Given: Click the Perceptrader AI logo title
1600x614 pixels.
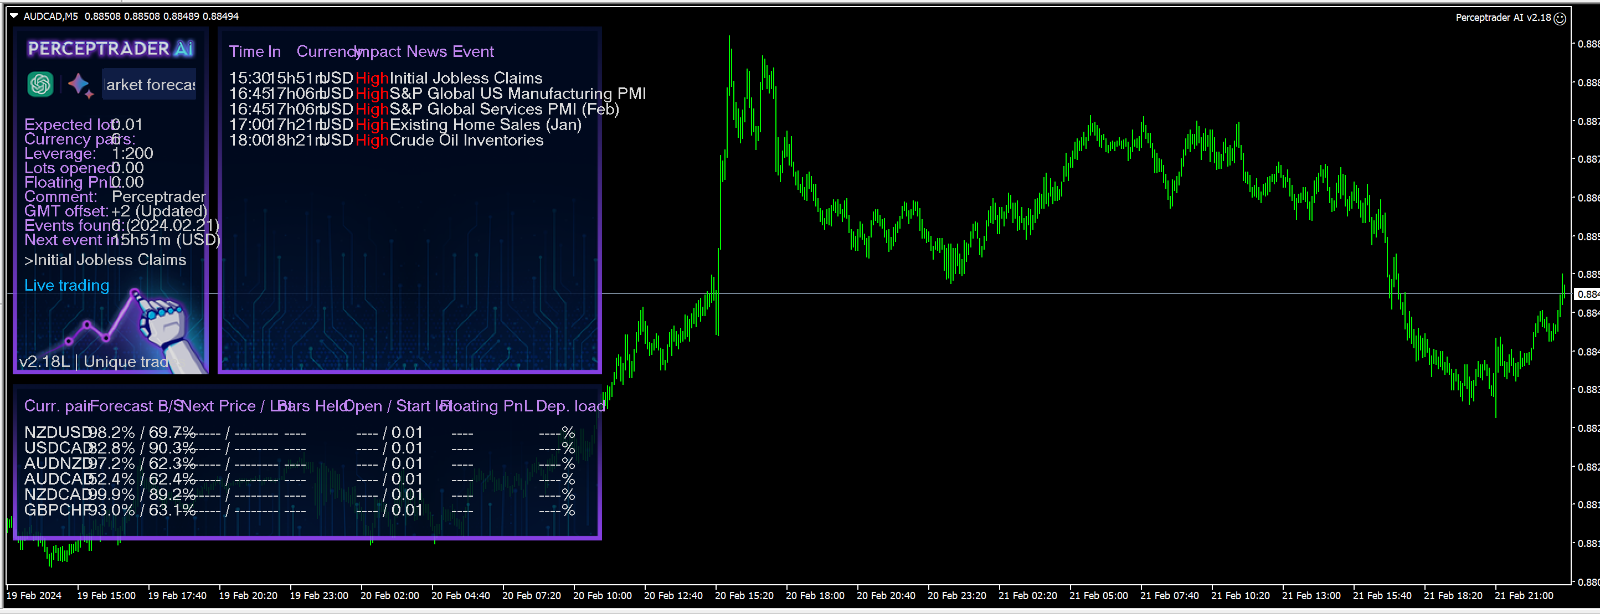Looking at the screenshot, I should pyautogui.click(x=110, y=49).
